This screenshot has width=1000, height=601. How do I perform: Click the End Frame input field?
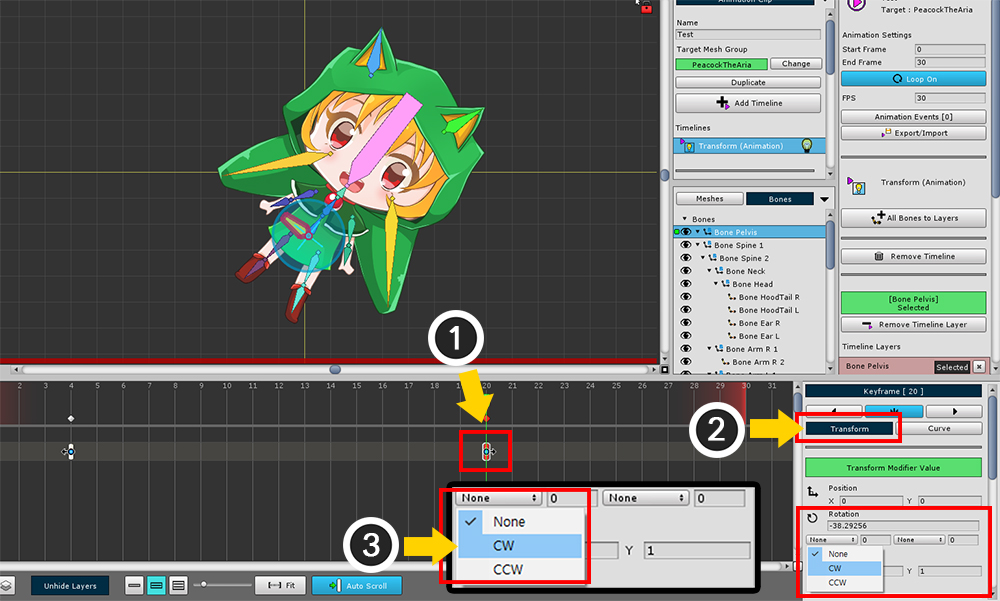click(950, 63)
